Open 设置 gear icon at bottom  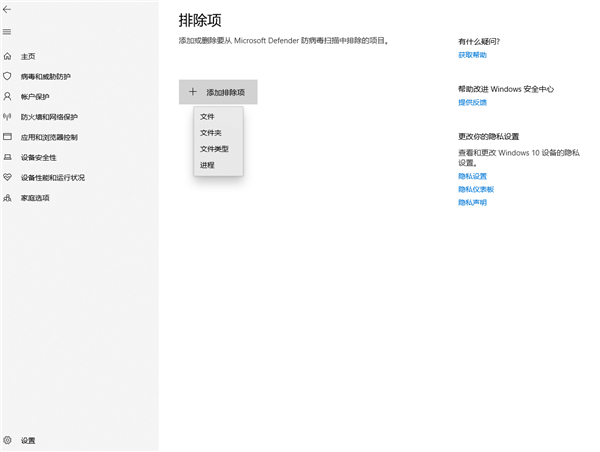(x=8, y=440)
